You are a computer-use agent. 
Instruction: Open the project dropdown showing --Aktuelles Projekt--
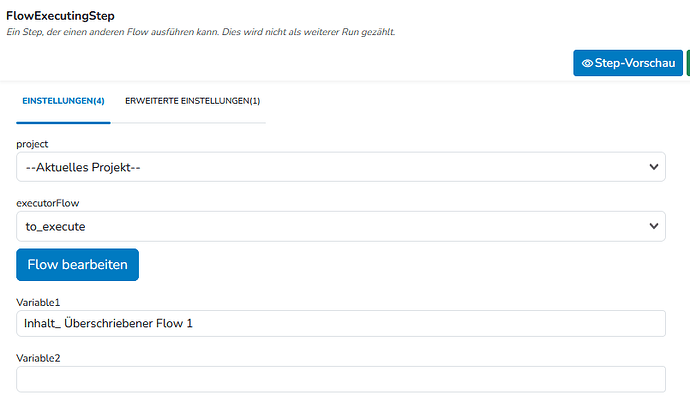click(x=341, y=167)
